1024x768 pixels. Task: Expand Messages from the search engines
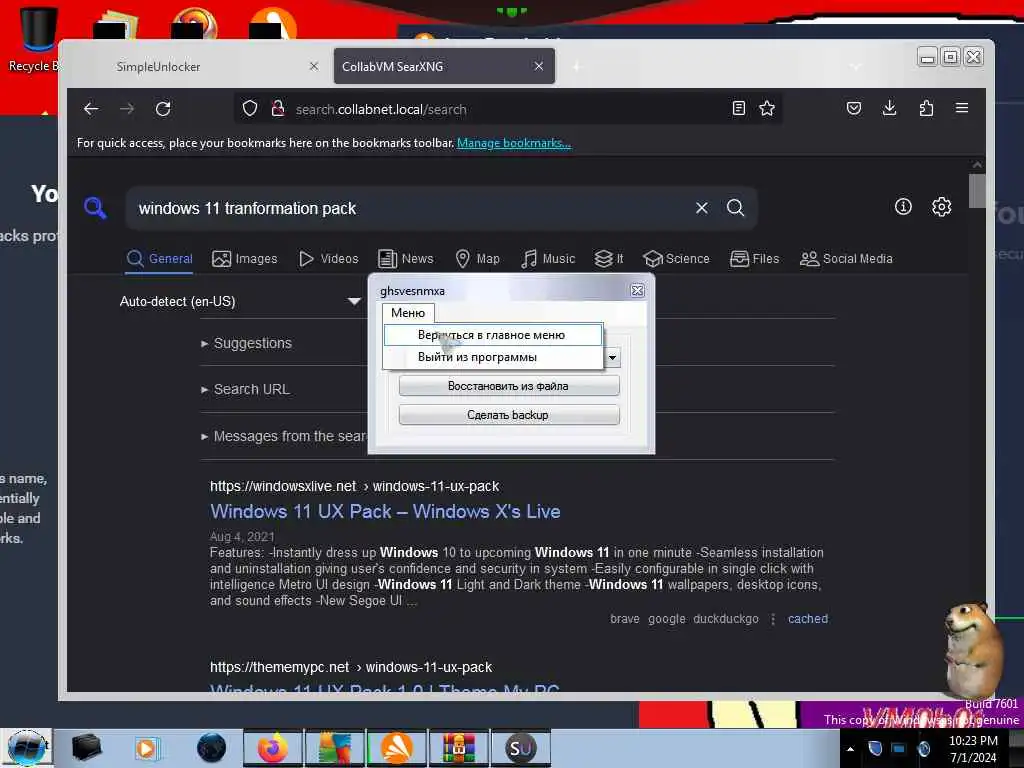[284, 436]
